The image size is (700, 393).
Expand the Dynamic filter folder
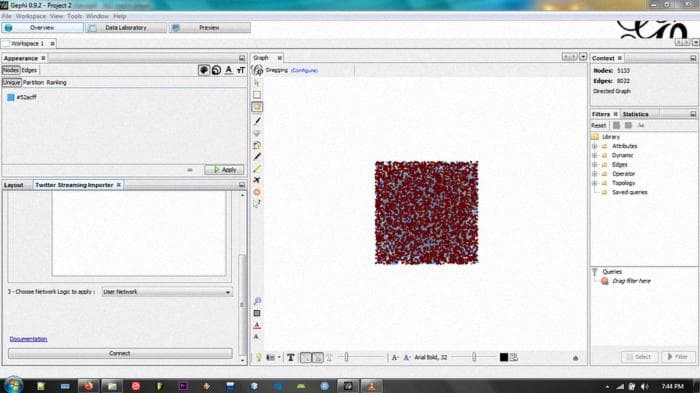(595, 155)
